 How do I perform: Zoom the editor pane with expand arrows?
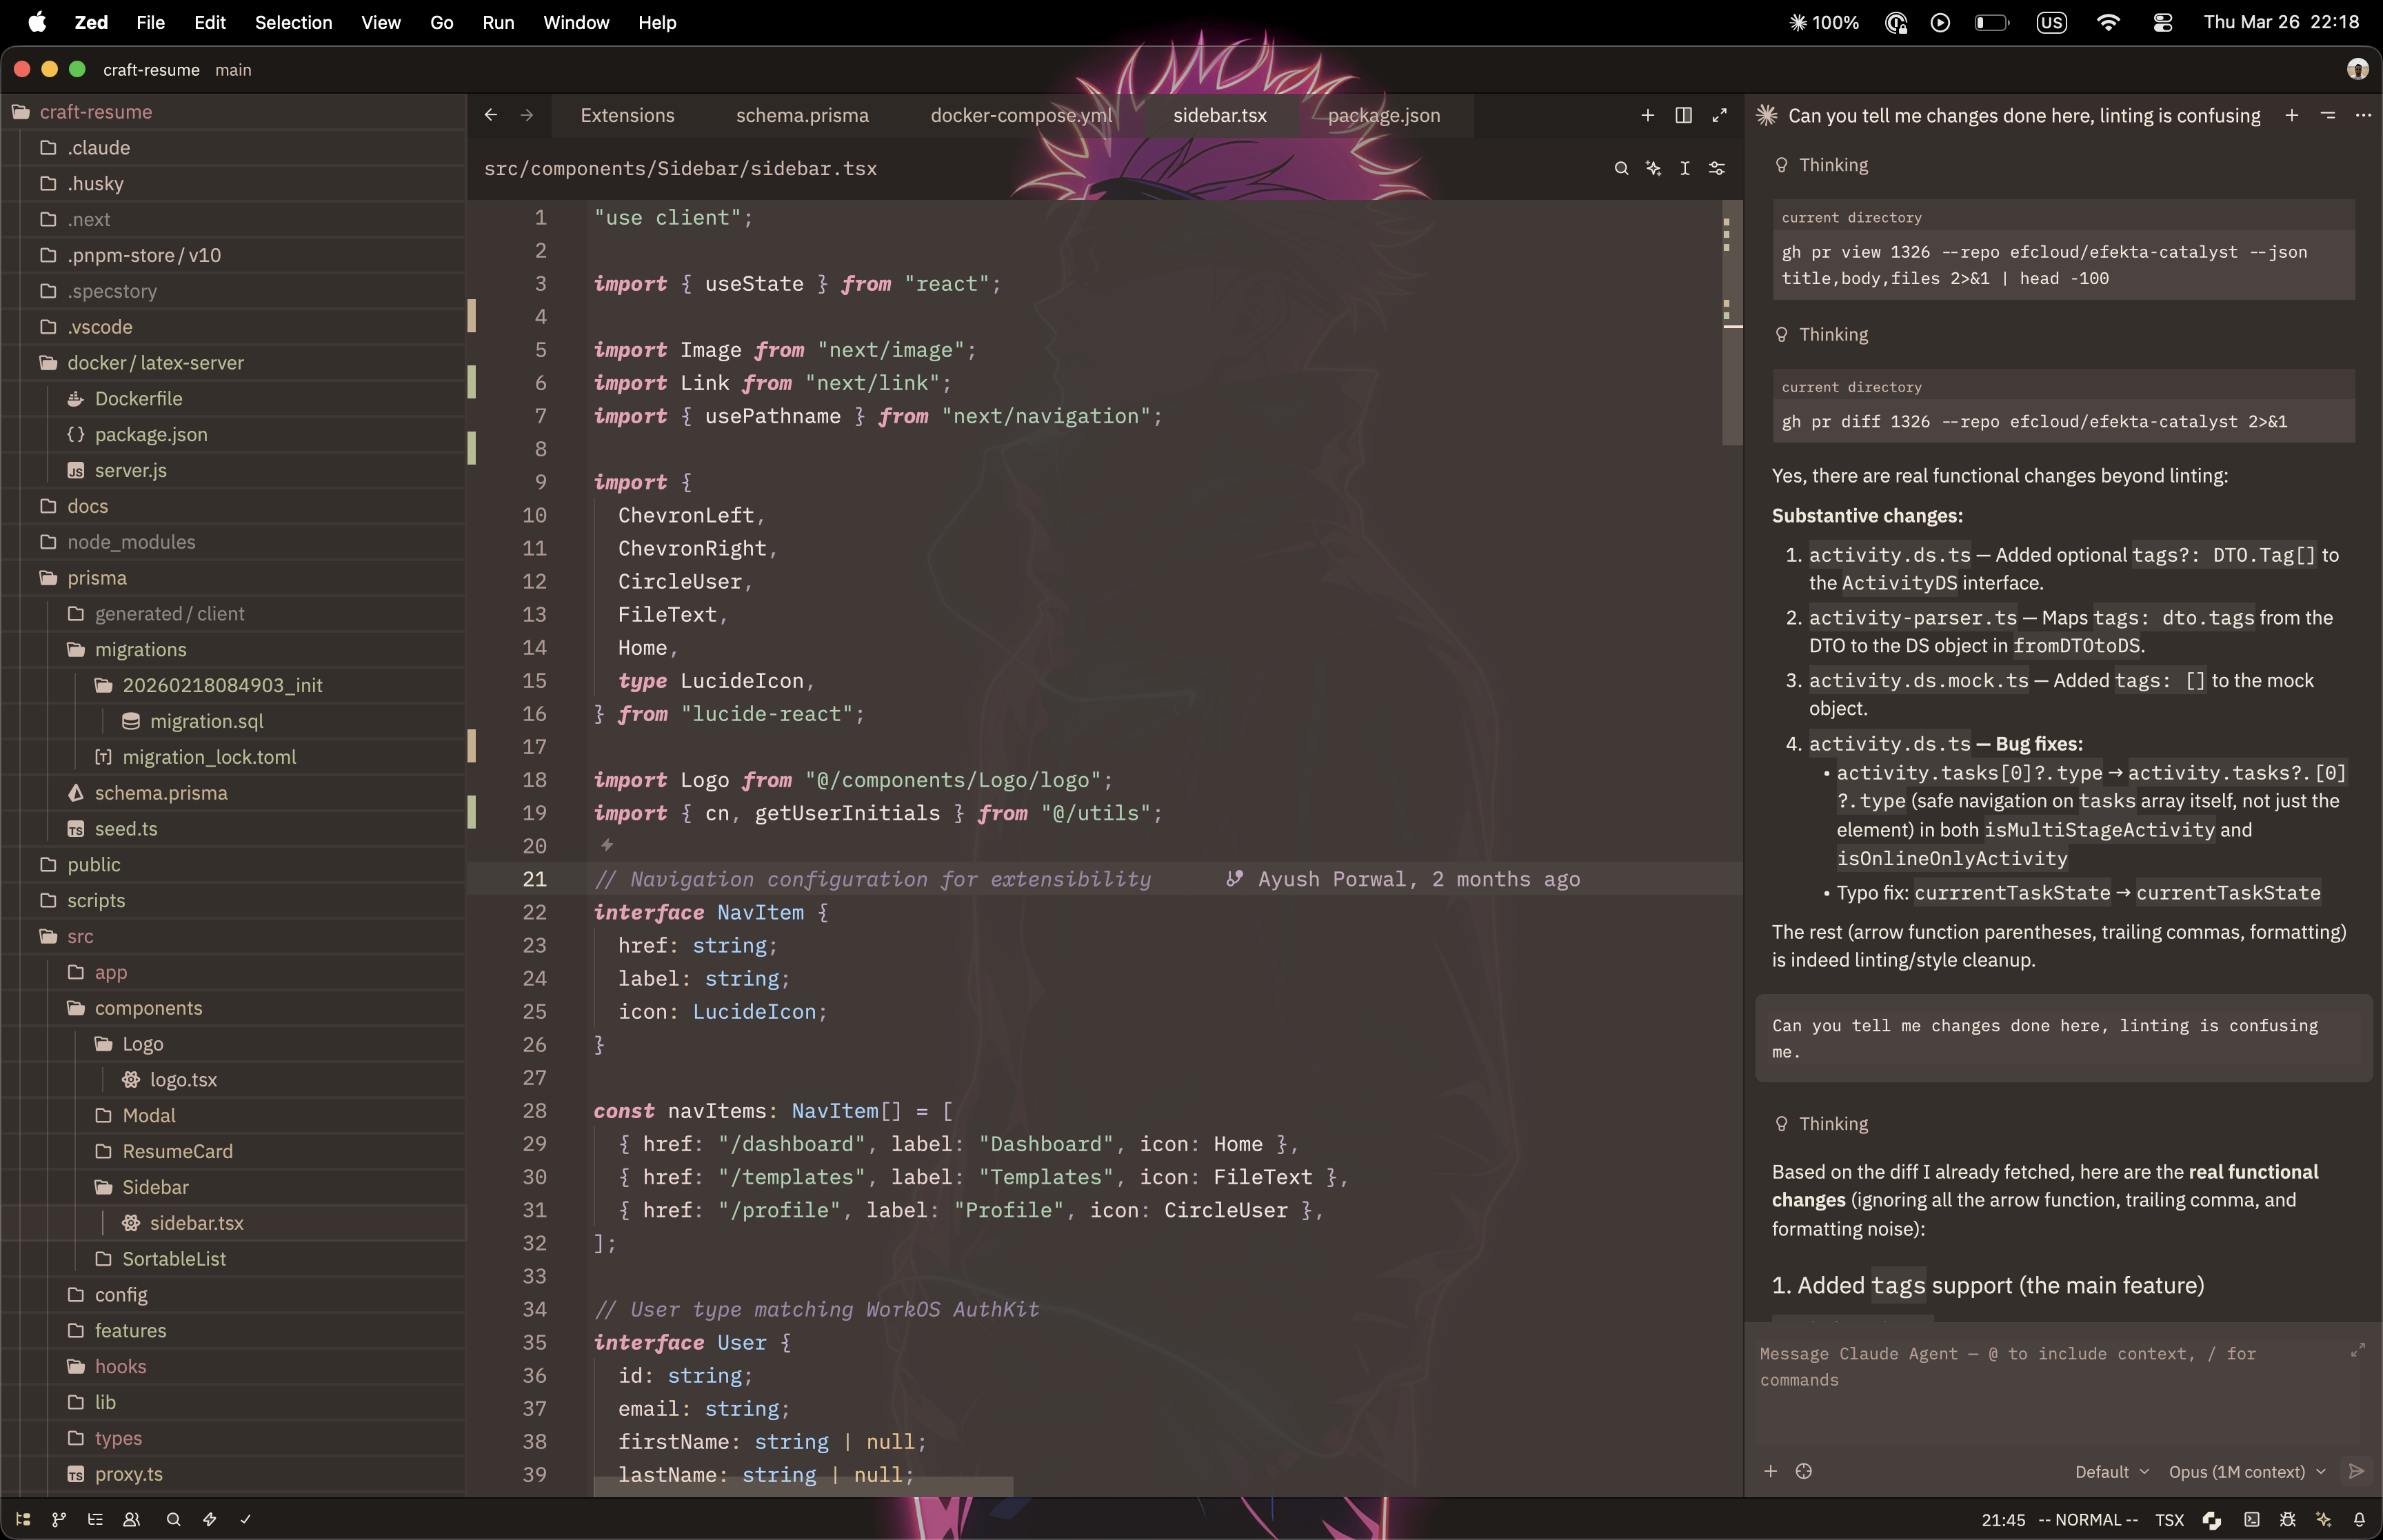click(x=1719, y=115)
